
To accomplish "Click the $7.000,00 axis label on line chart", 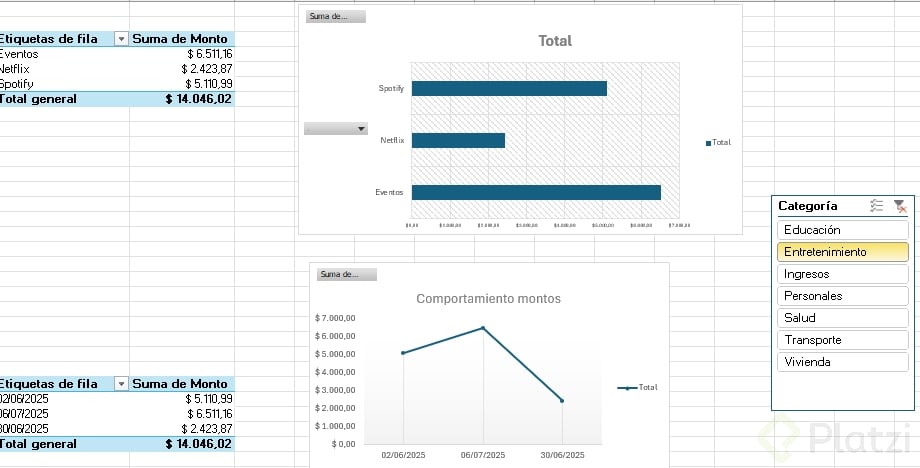I will tap(335, 318).
